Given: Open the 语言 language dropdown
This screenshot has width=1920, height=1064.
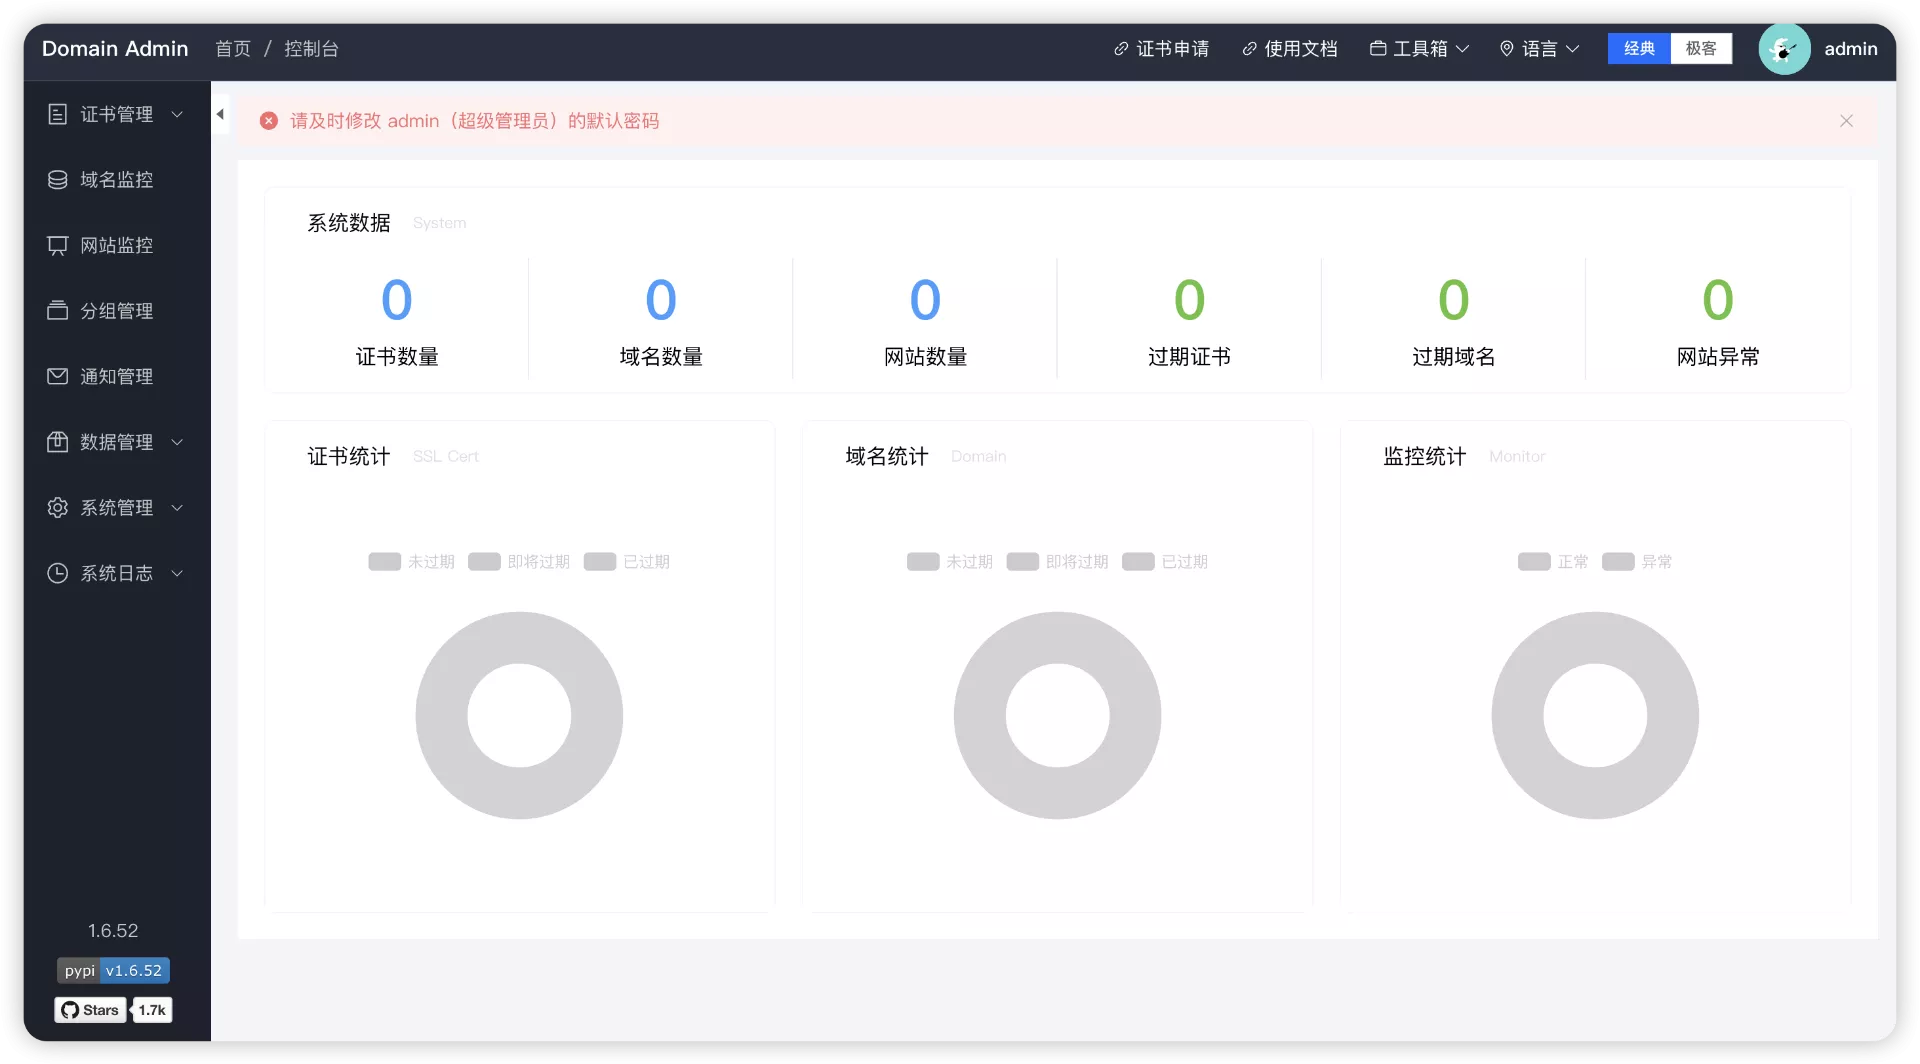Looking at the screenshot, I should 1540,49.
